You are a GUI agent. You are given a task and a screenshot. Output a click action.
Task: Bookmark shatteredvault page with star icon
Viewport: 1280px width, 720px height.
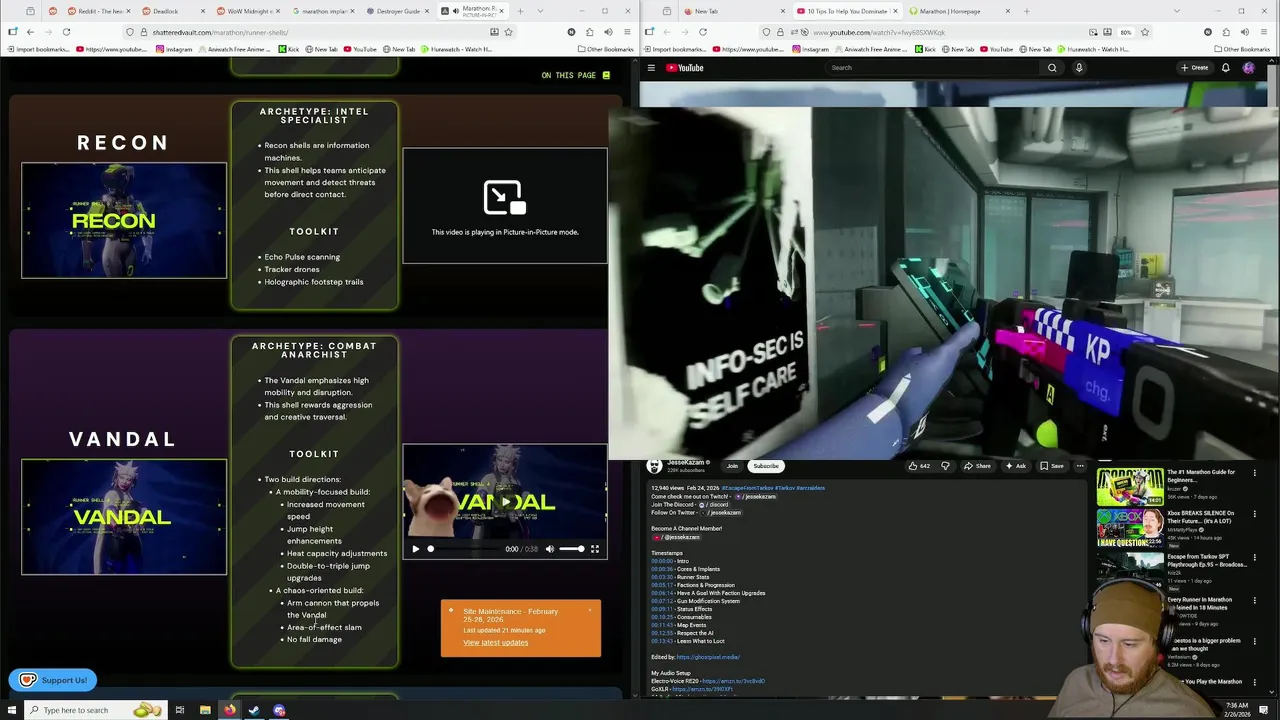508,32
